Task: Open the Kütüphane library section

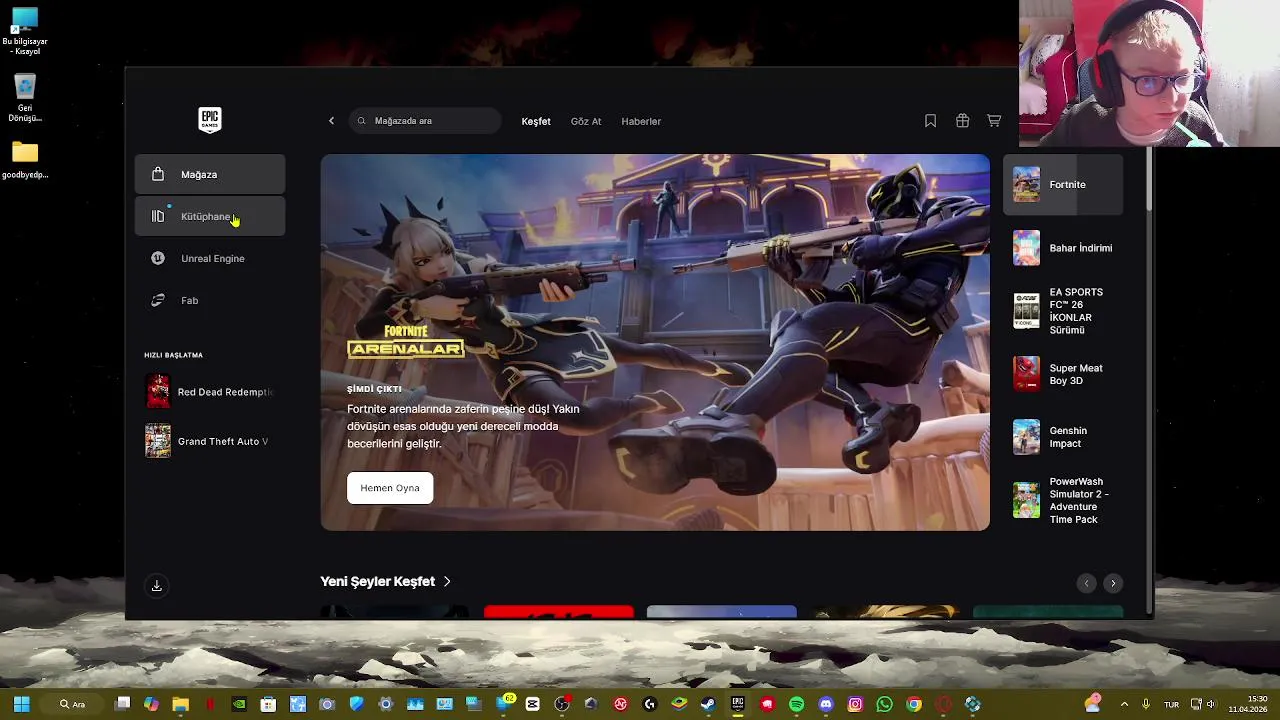Action: click(x=210, y=216)
